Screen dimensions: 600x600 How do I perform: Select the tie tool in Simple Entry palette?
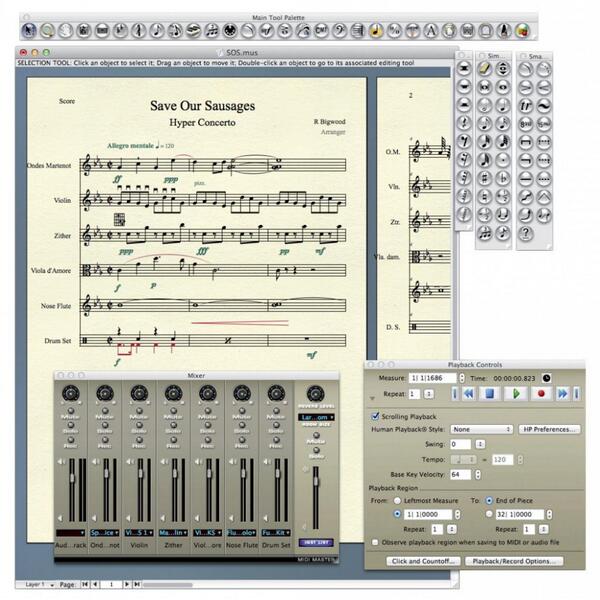[x=503, y=215]
